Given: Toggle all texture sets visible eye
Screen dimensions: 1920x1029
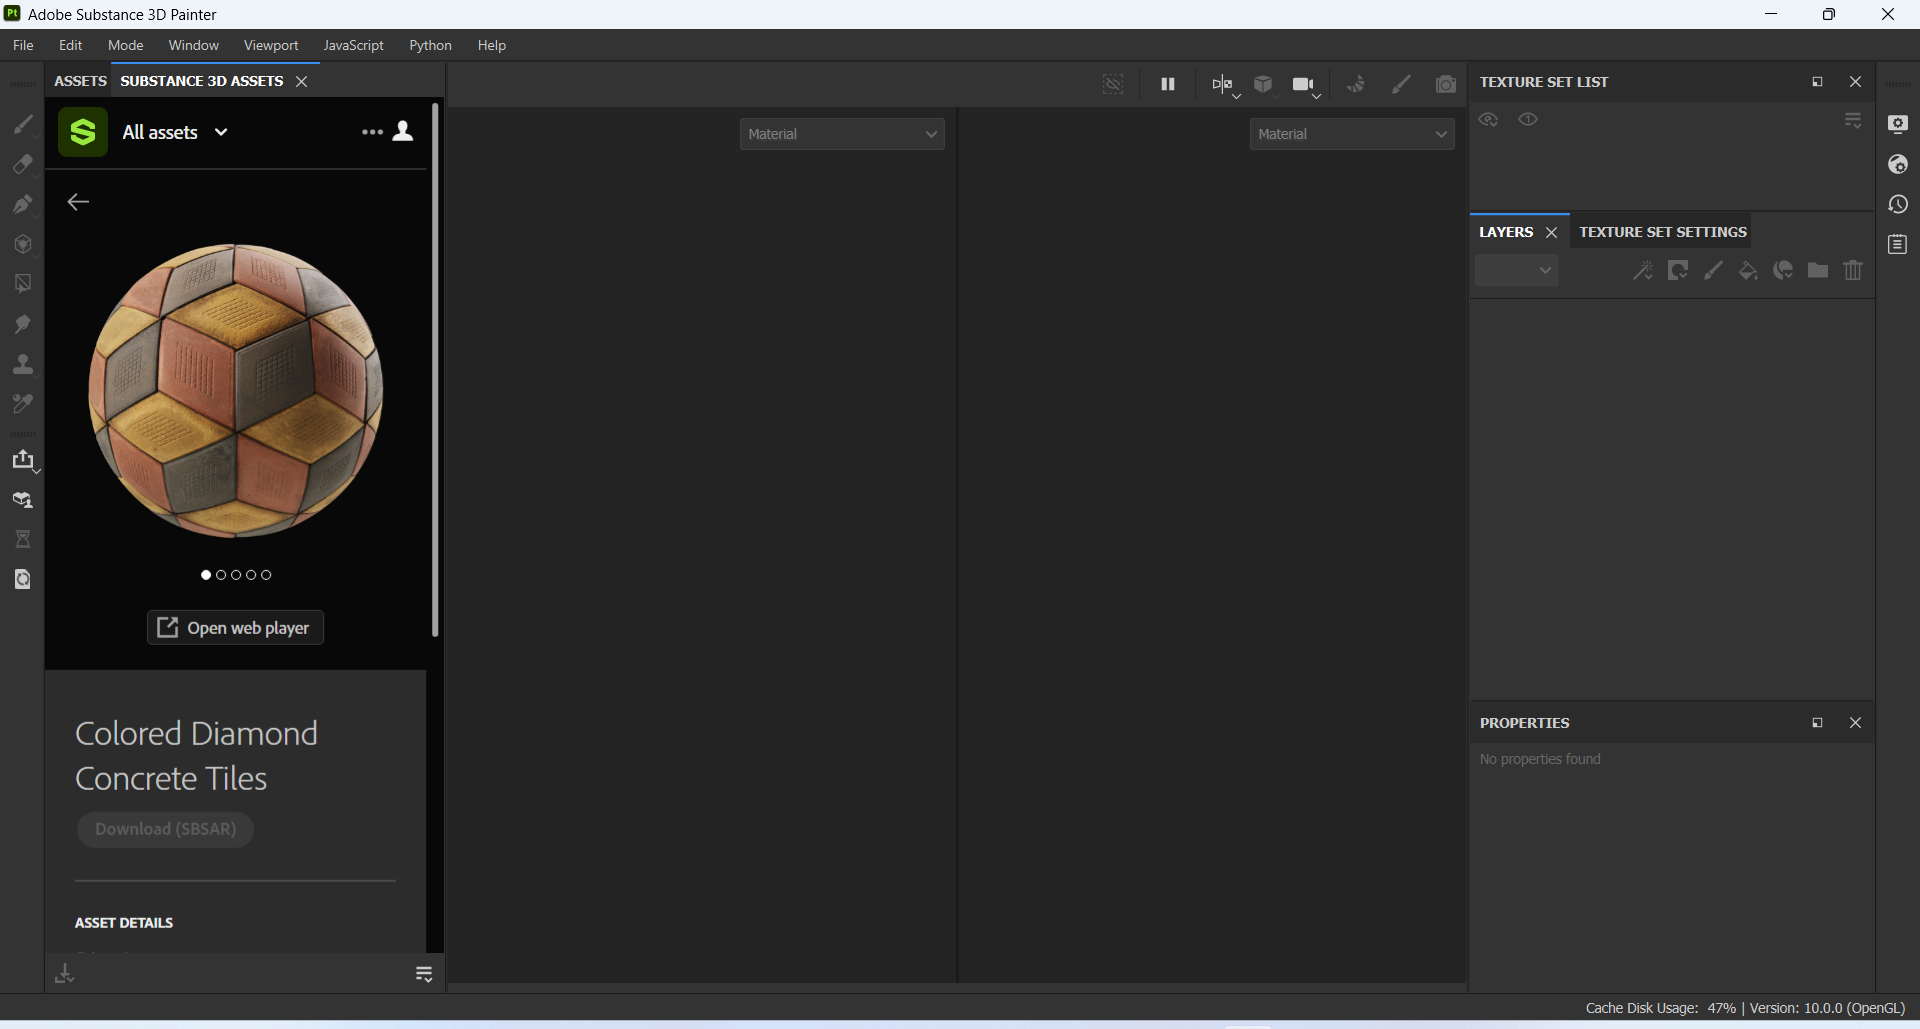Looking at the screenshot, I should [1529, 120].
